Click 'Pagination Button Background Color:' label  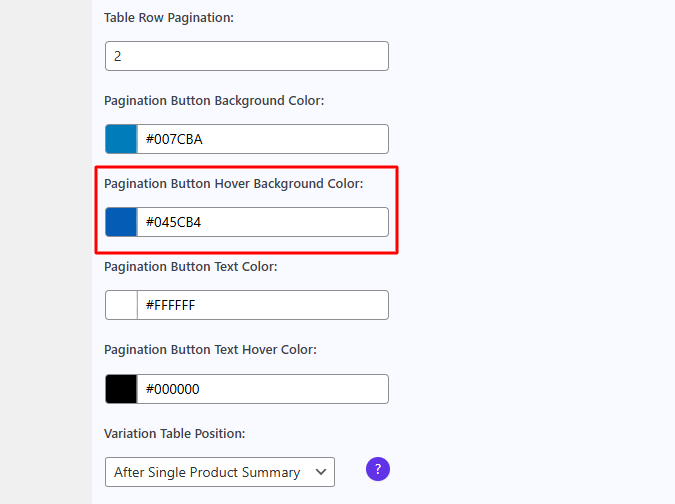214,101
